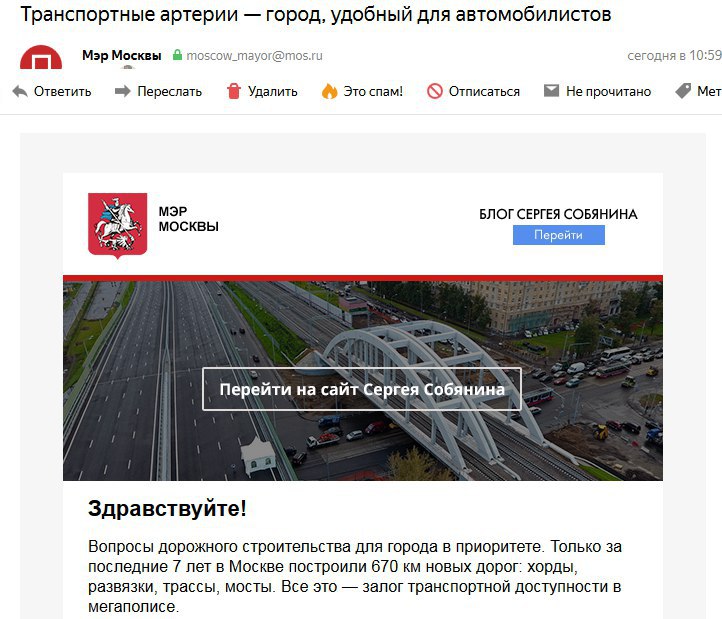Mark the message with Это спам!

point(373,91)
